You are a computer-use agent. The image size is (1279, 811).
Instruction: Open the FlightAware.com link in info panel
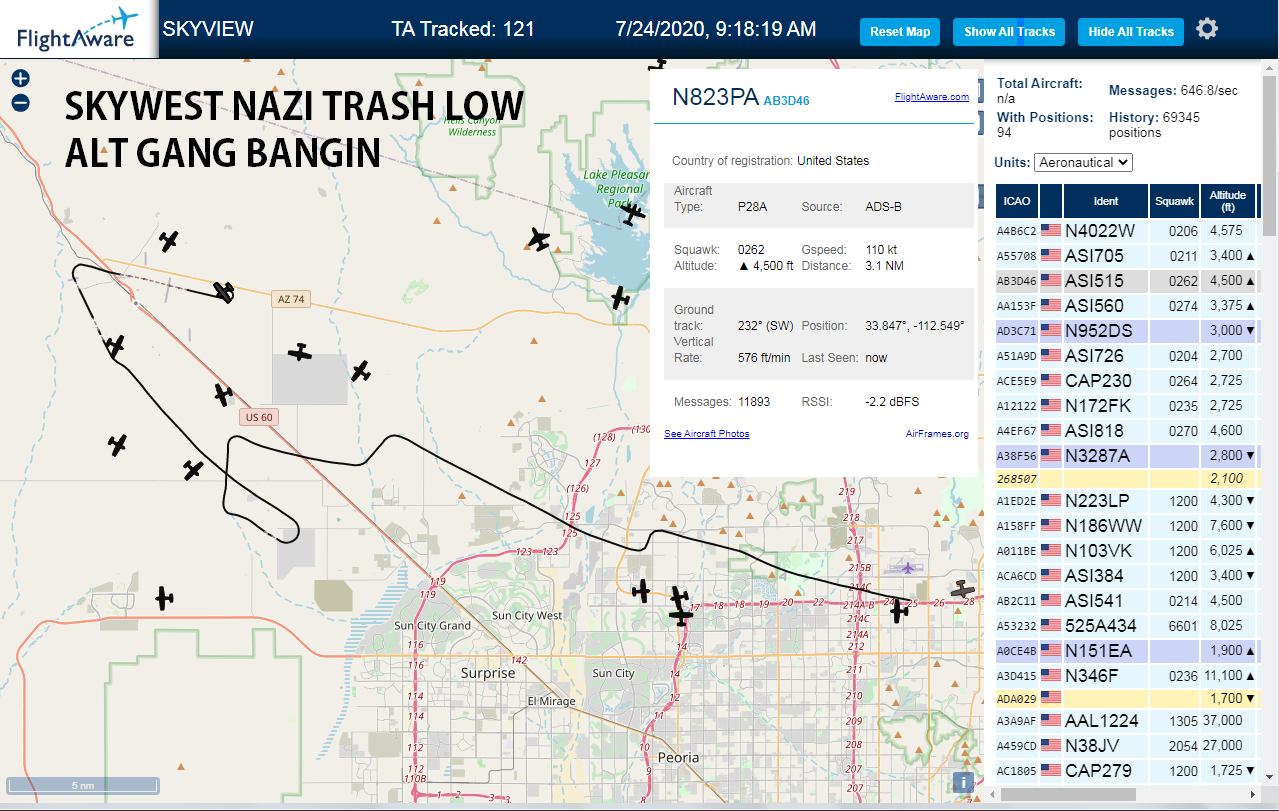tap(932, 97)
